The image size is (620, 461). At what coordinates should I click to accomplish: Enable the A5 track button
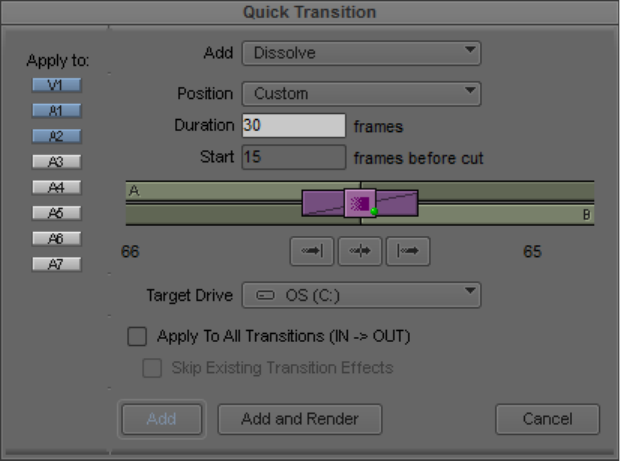click(x=57, y=213)
